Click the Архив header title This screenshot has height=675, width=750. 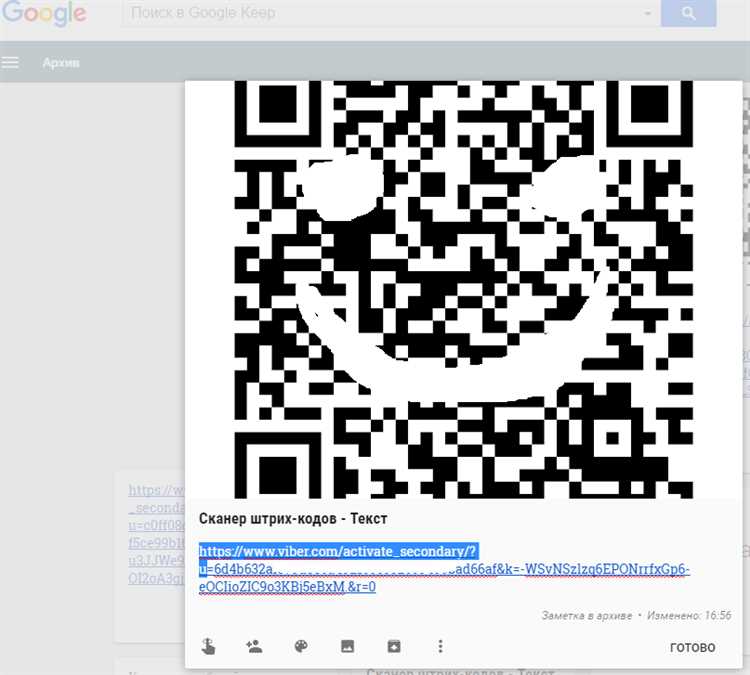[61, 63]
